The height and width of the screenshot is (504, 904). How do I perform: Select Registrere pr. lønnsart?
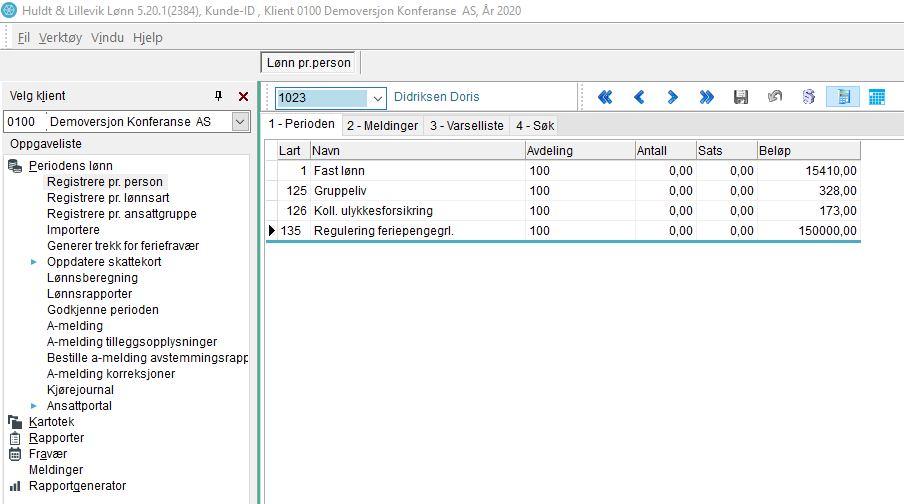click(x=108, y=198)
